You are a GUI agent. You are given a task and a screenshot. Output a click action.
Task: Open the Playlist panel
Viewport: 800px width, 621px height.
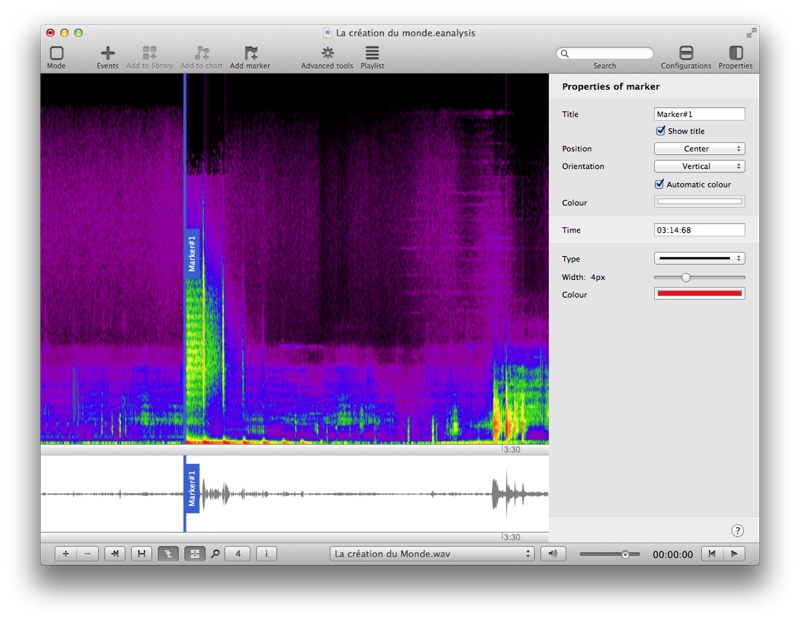click(x=372, y=53)
